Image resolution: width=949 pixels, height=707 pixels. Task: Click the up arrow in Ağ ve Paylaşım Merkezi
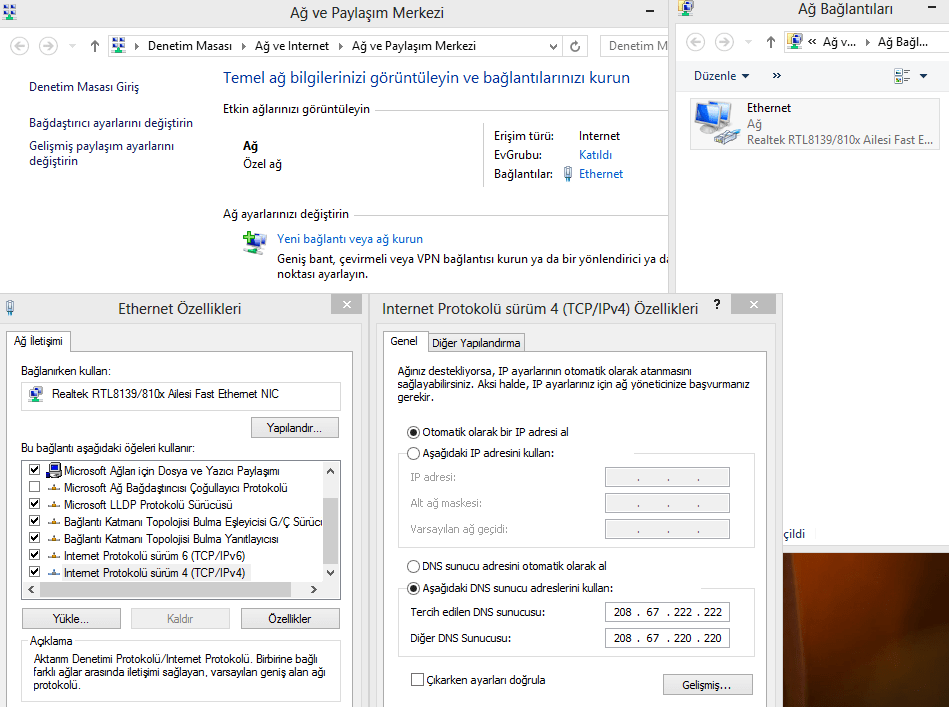(x=94, y=46)
